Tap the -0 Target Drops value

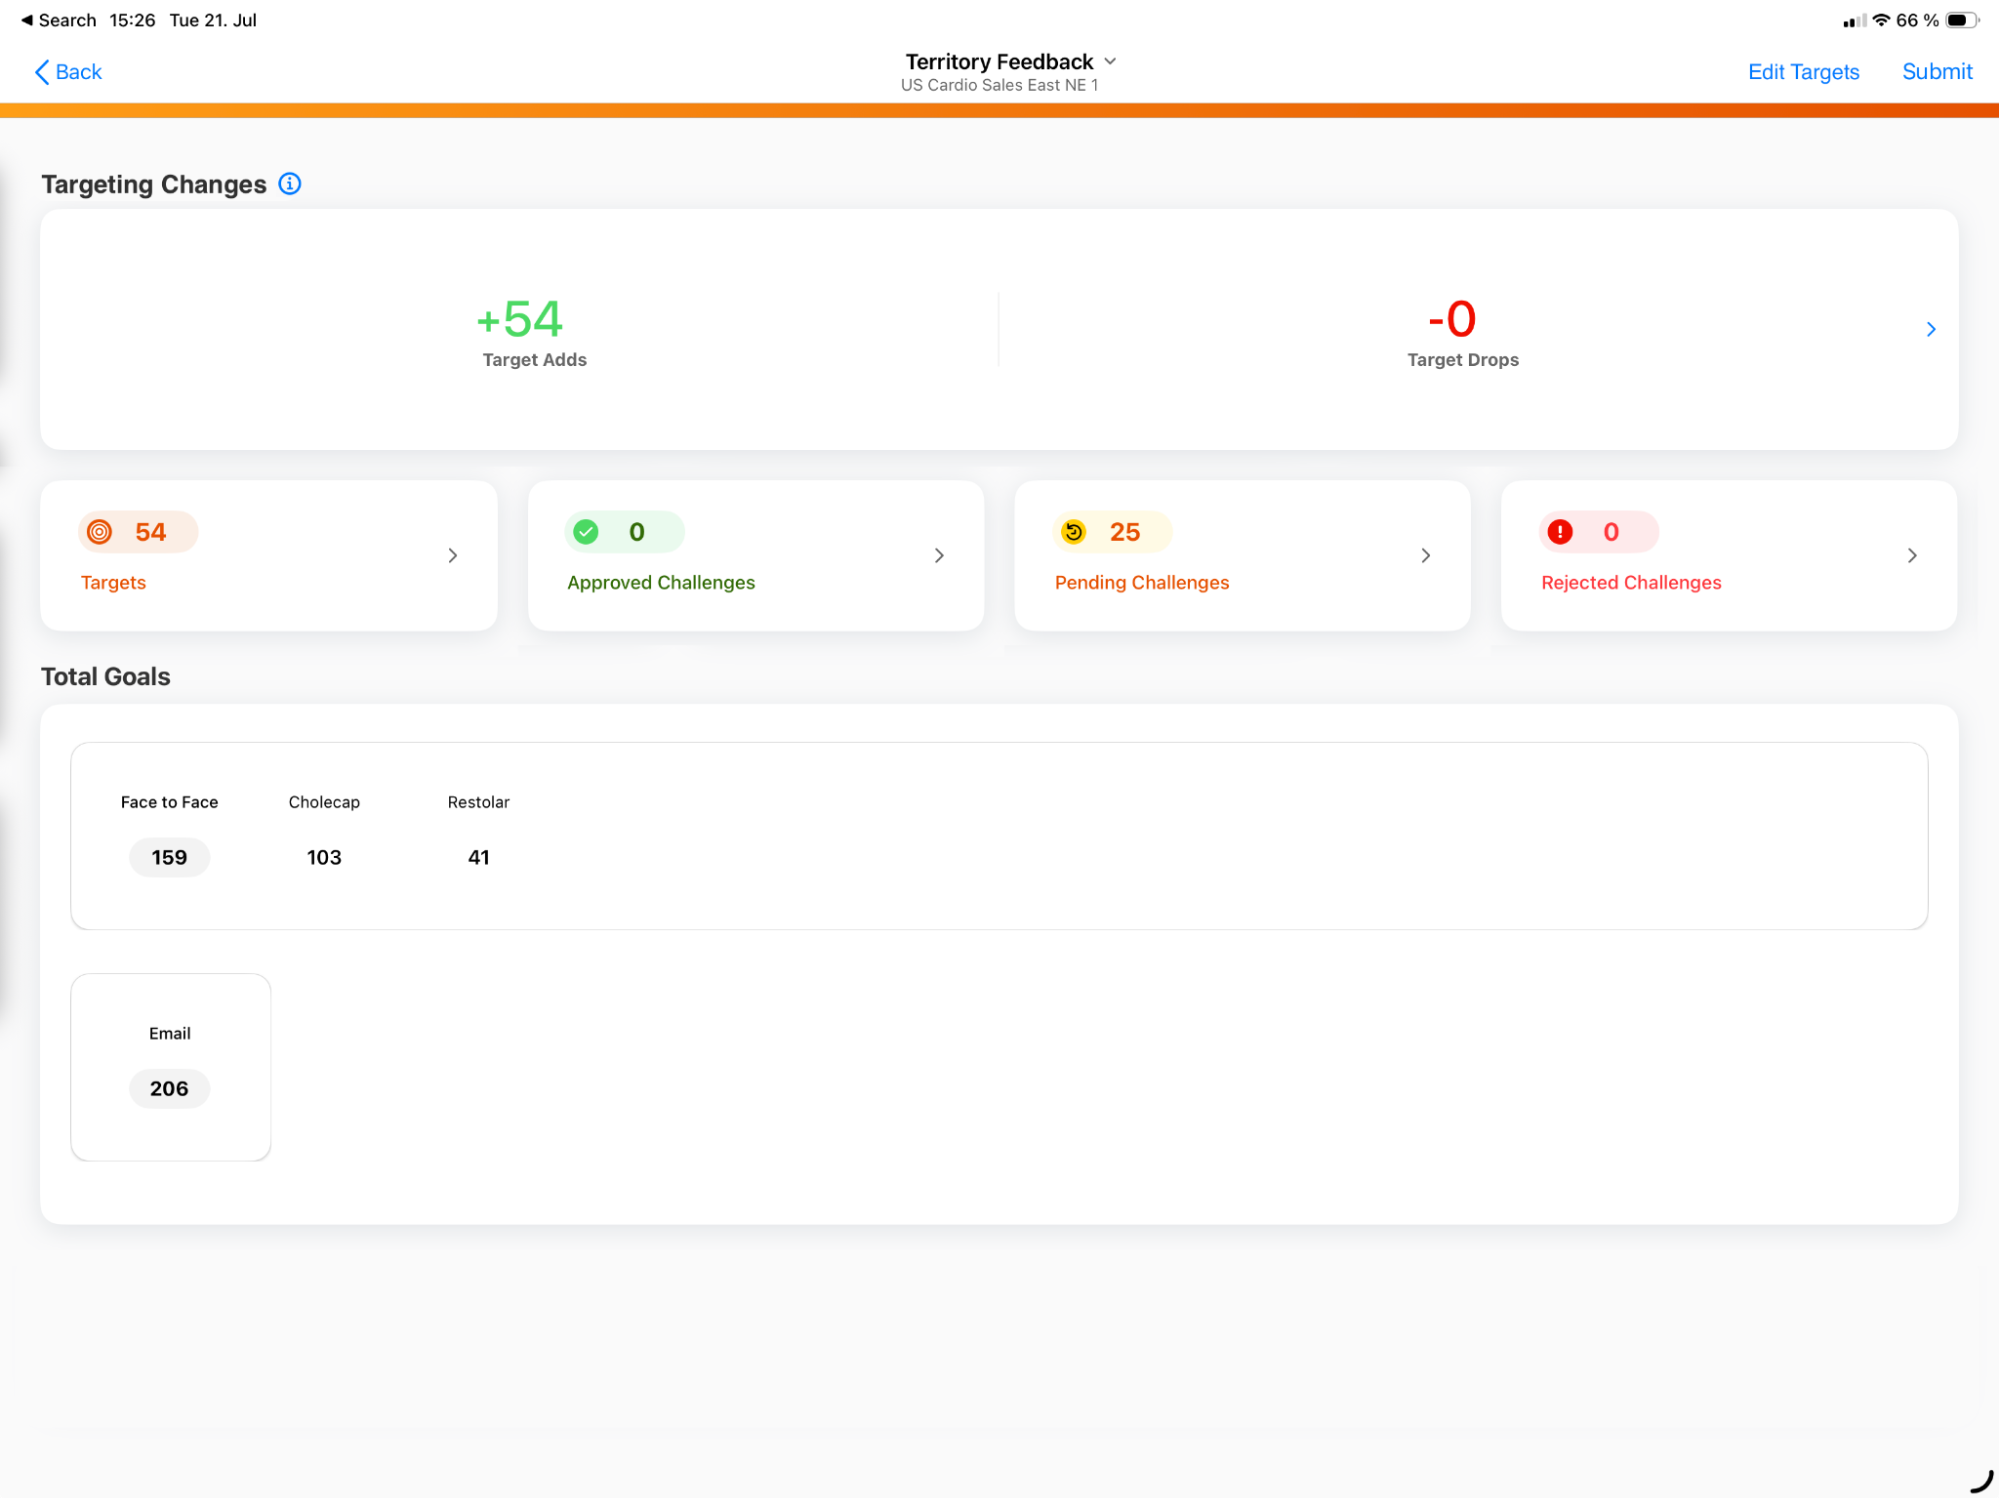pyautogui.click(x=1452, y=319)
